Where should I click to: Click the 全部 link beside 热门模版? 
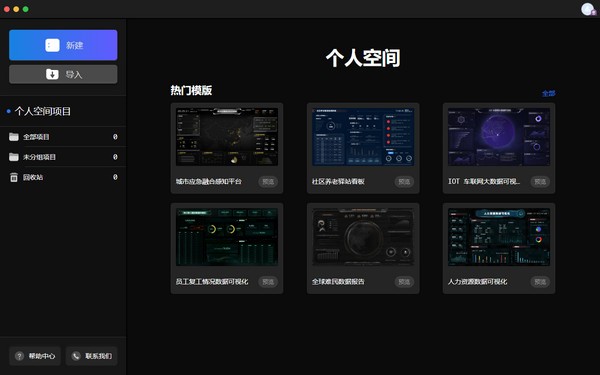tap(549, 93)
